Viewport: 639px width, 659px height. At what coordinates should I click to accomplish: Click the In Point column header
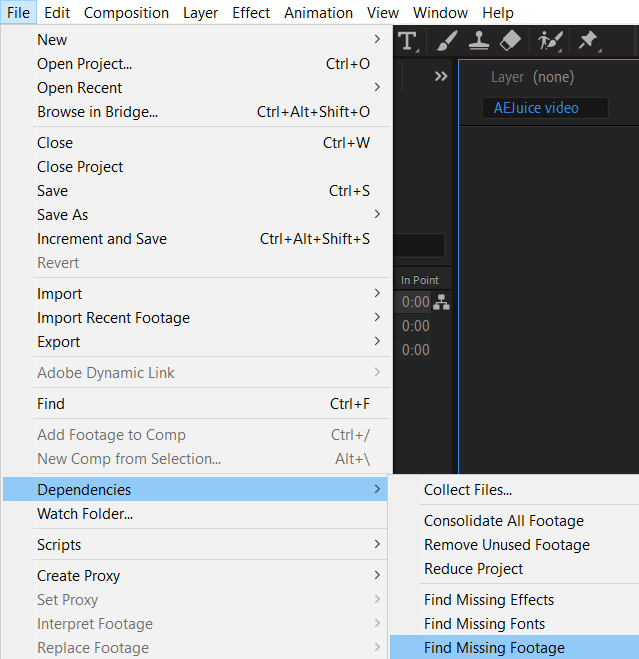420,280
